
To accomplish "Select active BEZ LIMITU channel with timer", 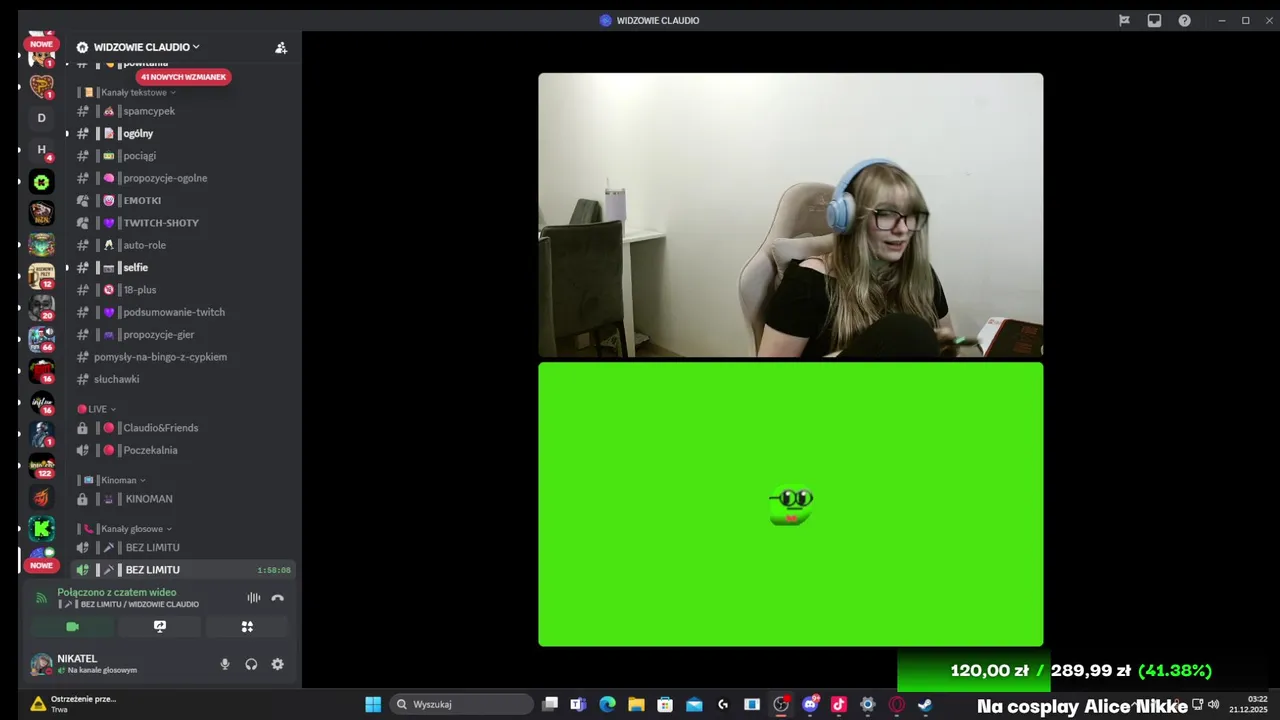I will tap(181, 570).
